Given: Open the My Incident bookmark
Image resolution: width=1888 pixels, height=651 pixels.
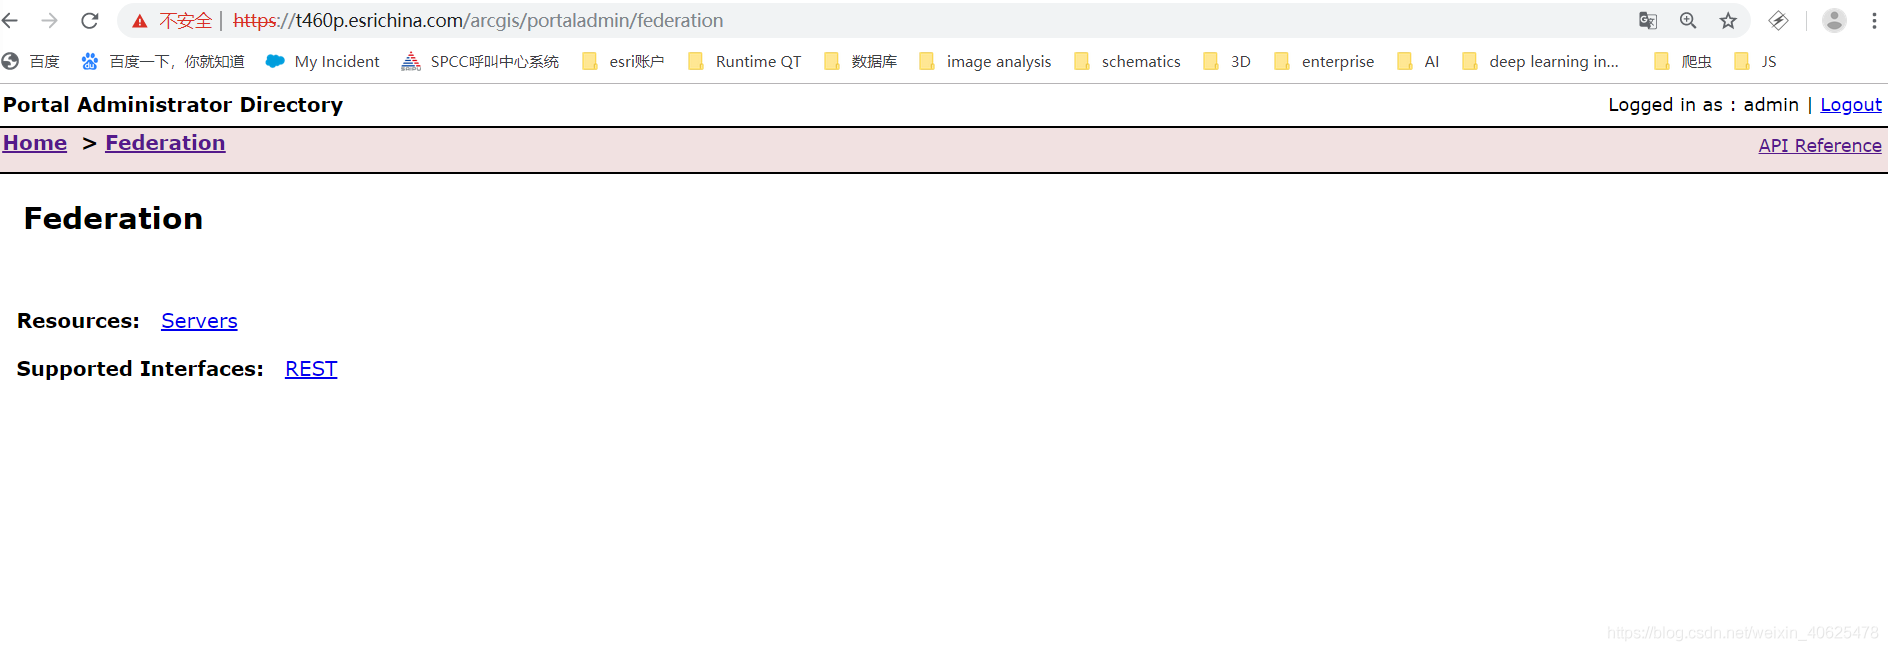Looking at the screenshot, I should click(323, 61).
